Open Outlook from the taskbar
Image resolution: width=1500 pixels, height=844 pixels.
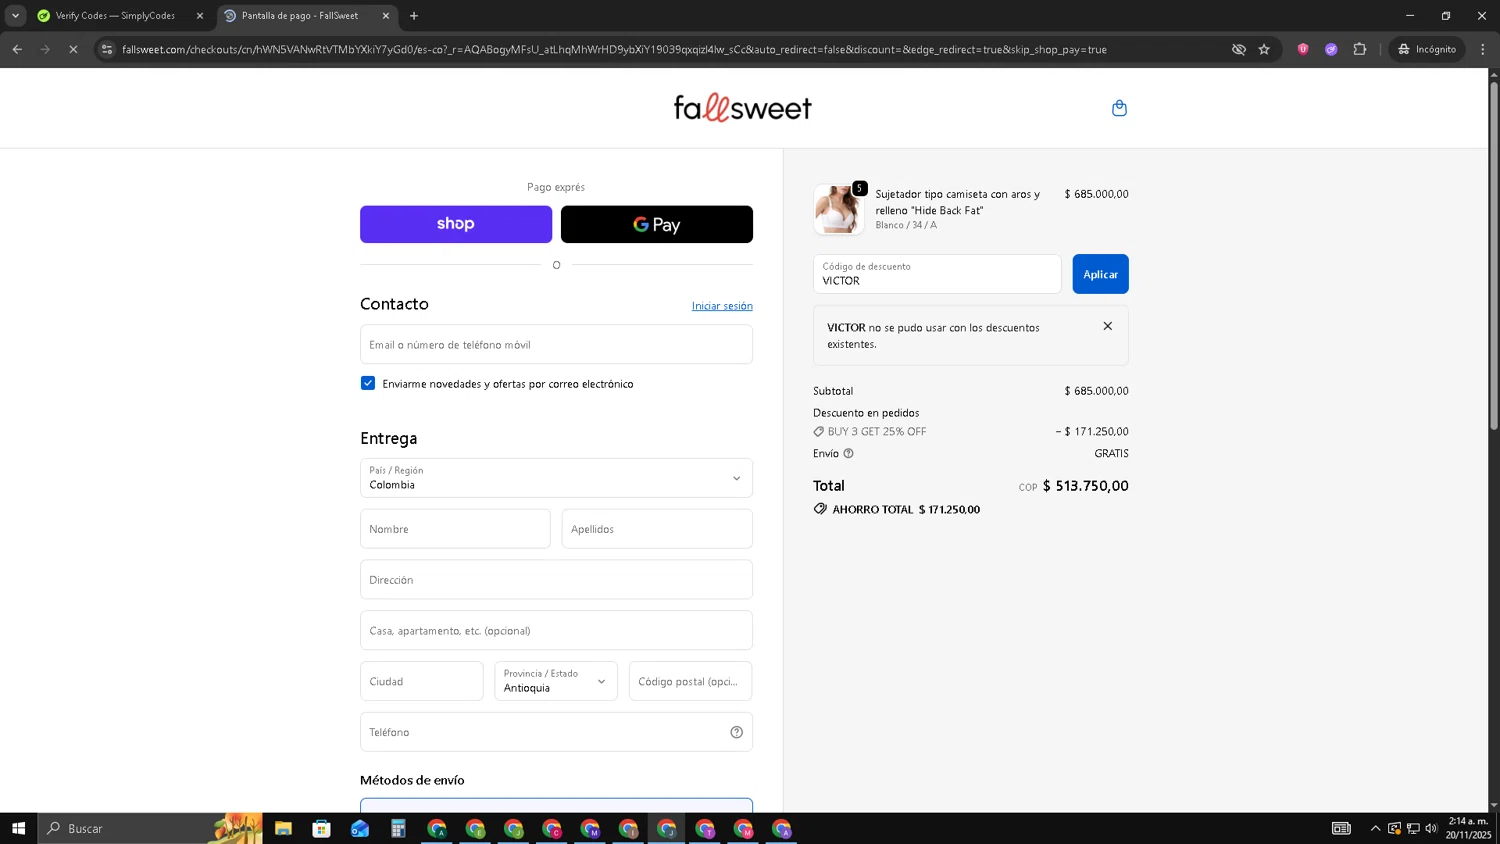360,828
